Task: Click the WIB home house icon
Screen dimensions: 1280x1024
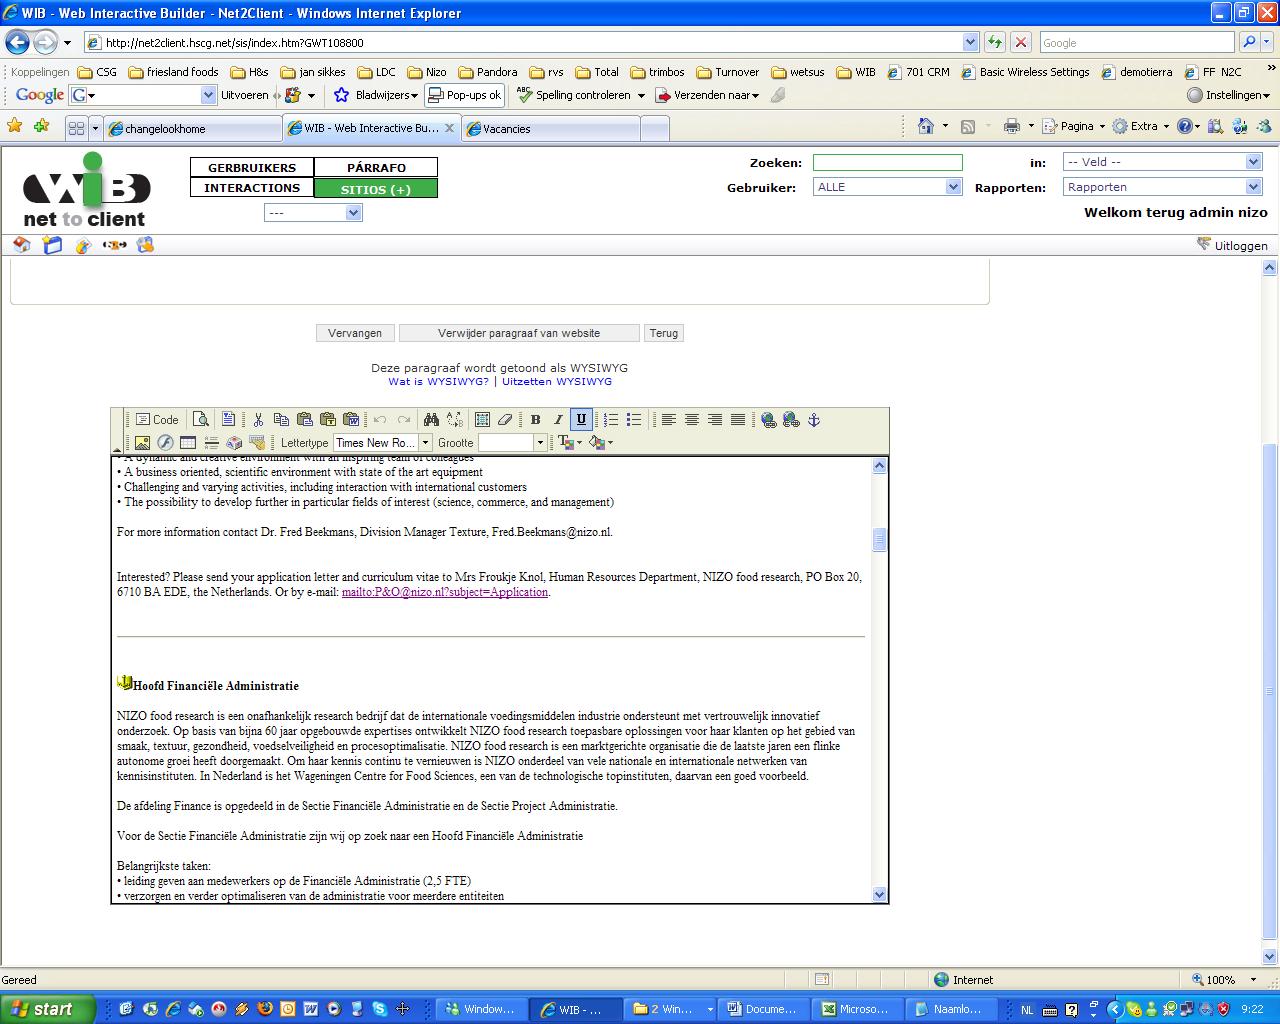Action: click(x=22, y=245)
